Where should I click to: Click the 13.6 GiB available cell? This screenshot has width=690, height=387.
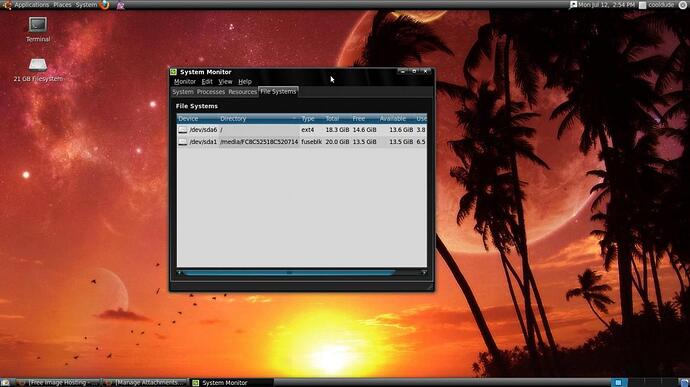(x=401, y=130)
